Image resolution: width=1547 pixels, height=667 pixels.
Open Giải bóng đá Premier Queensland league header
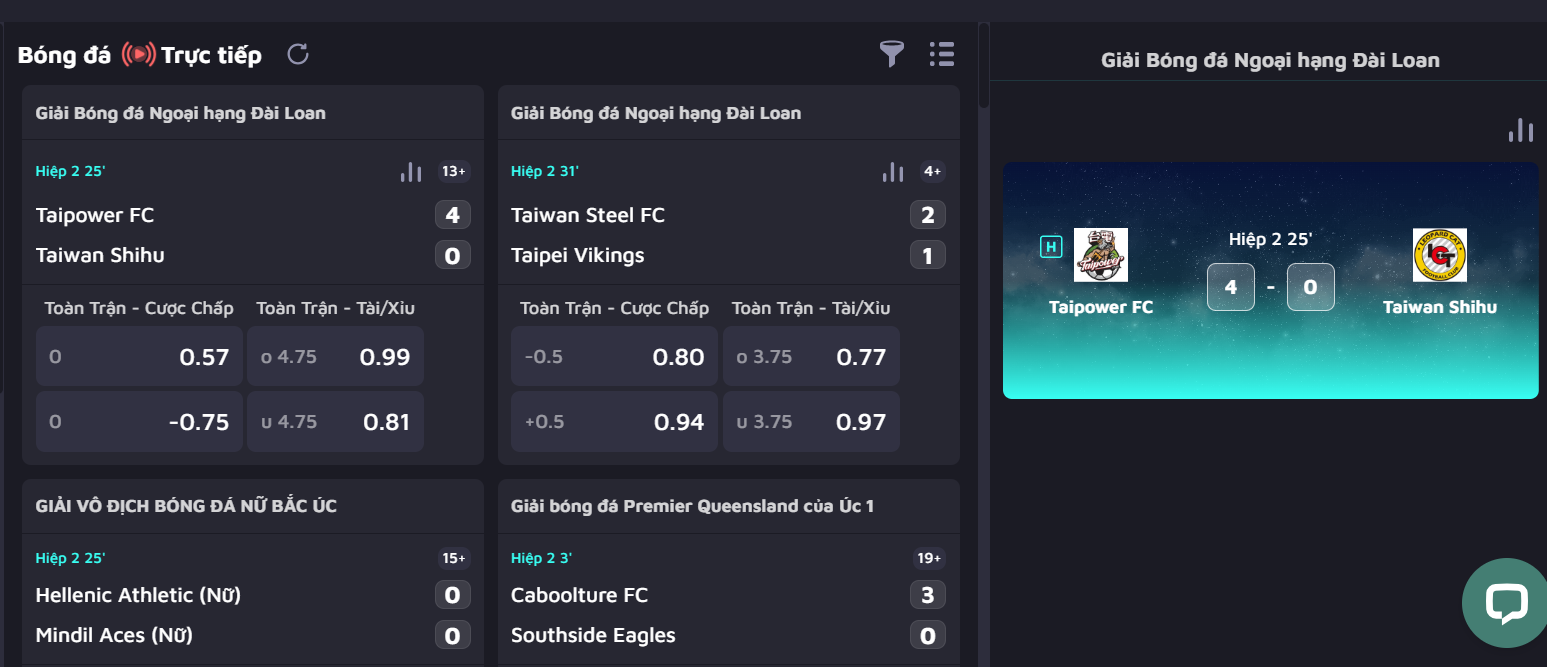tap(692, 506)
